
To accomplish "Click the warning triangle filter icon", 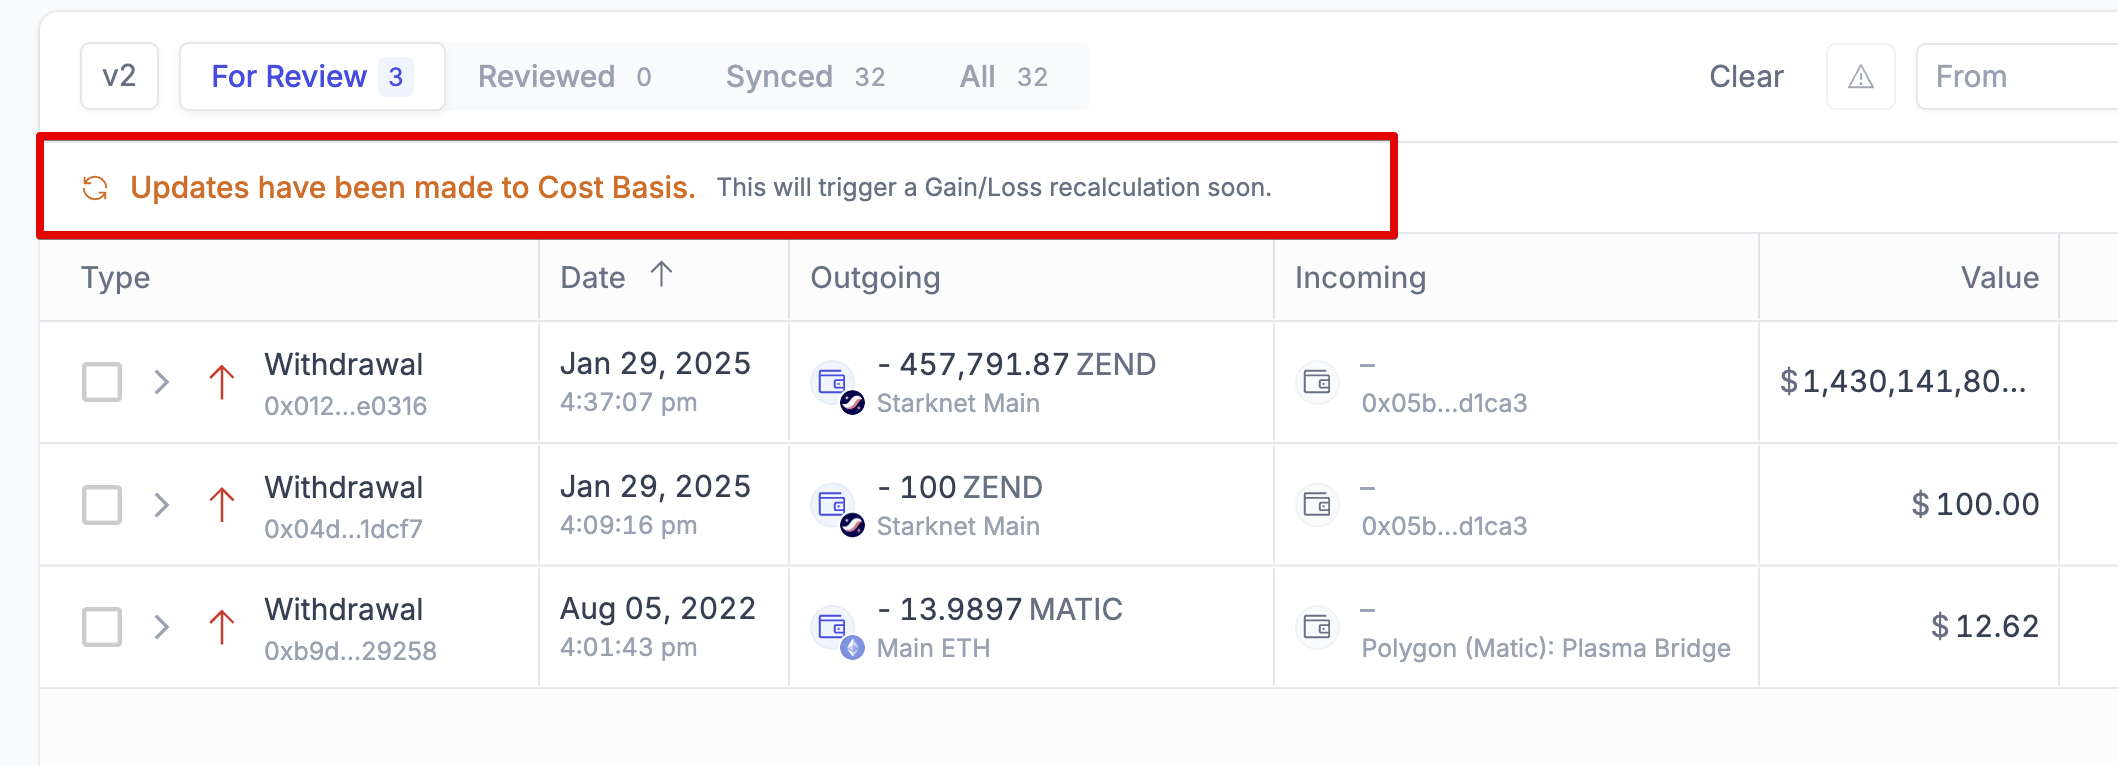I will tap(1860, 77).
